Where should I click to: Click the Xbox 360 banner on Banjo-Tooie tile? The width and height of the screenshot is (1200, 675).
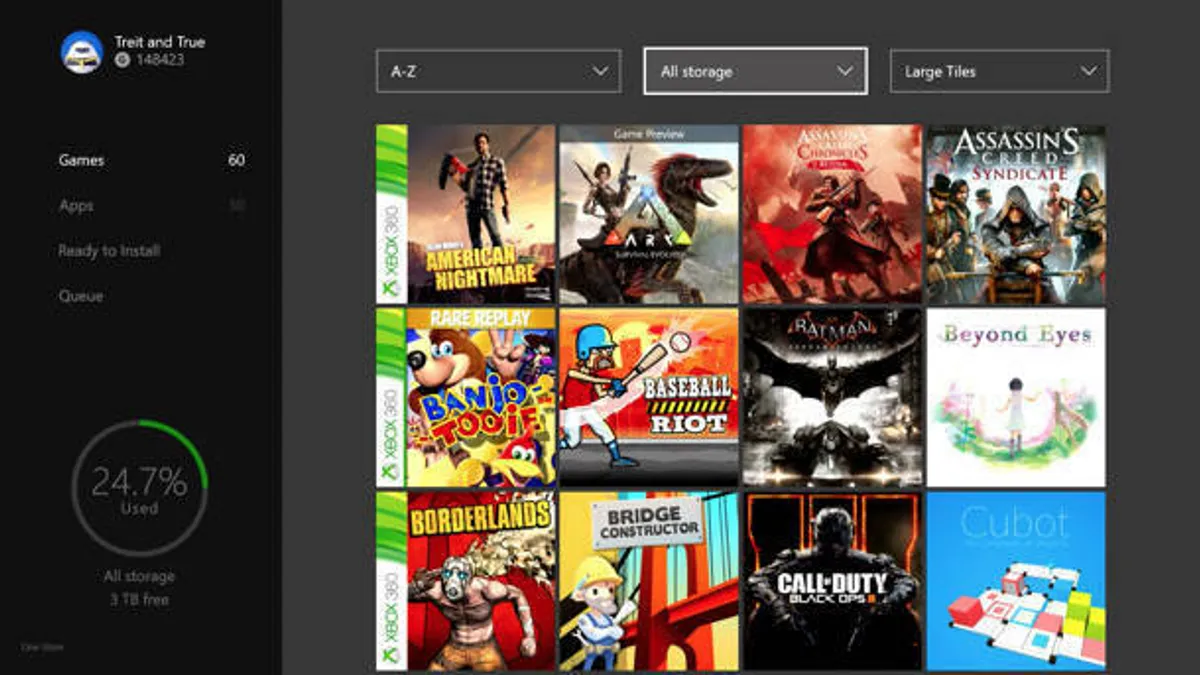point(388,398)
